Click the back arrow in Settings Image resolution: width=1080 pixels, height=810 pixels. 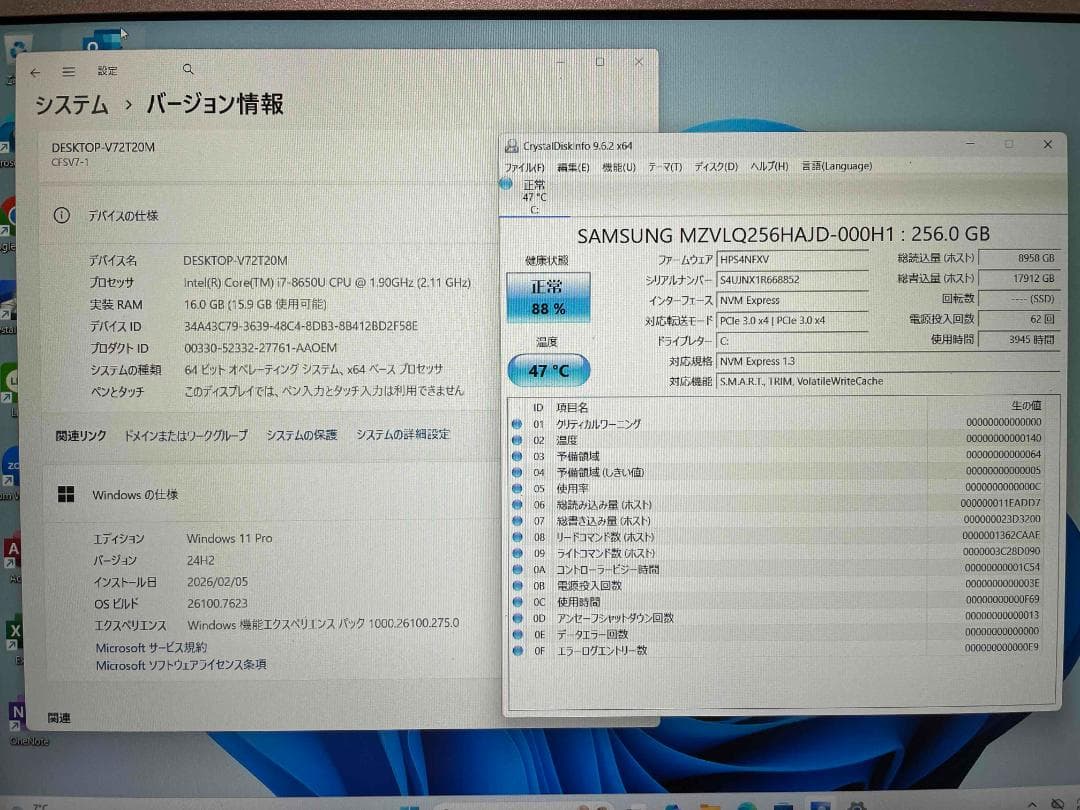click(x=35, y=70)
